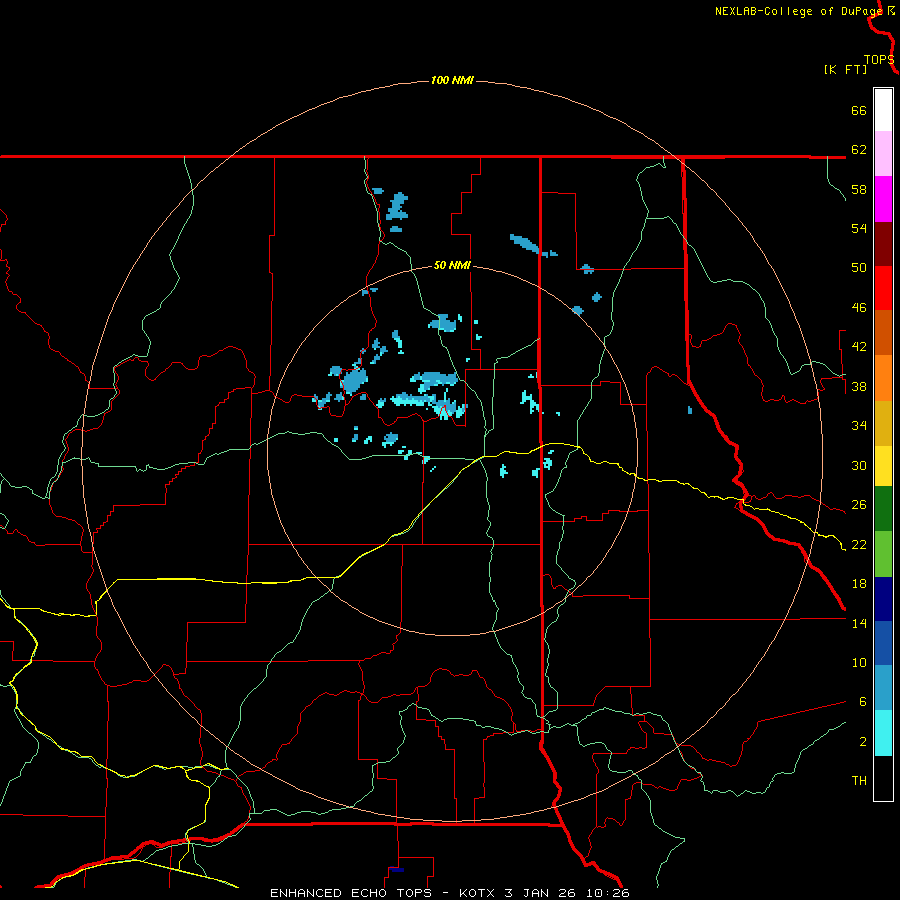900x900 pixels.
Task: Click the legend value 2
Action: (863, 741)
